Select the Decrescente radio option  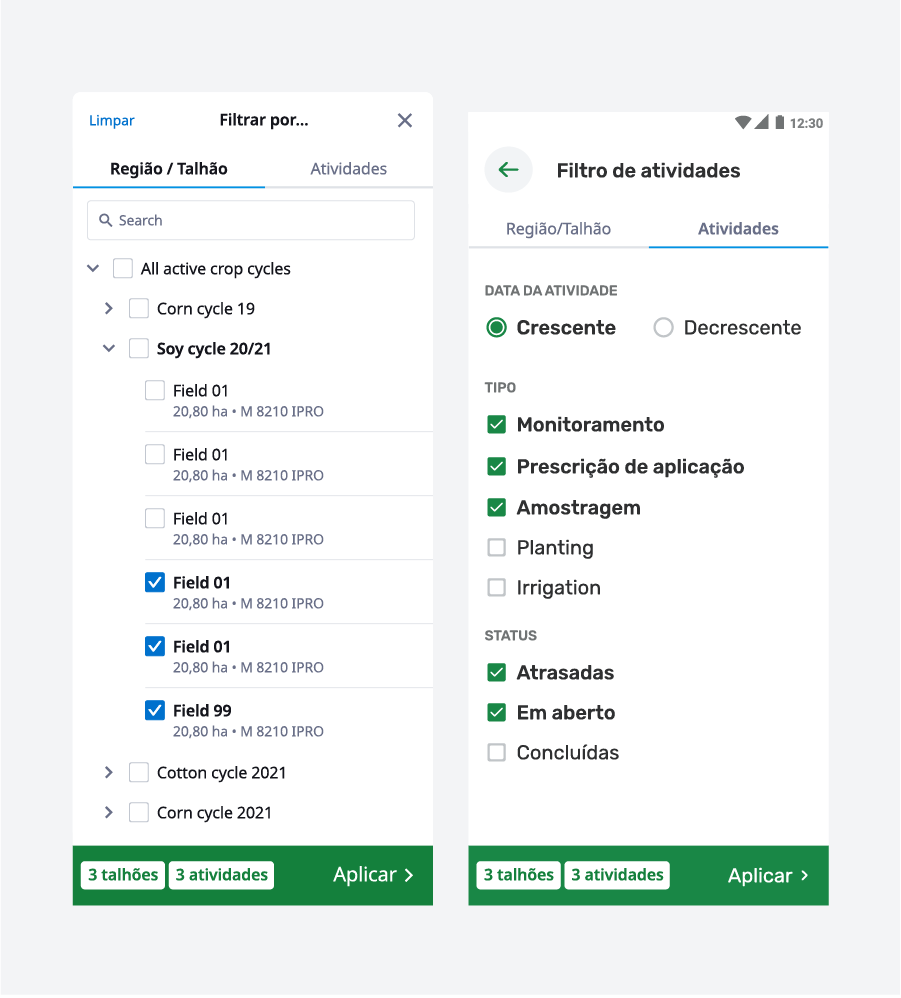pyautogui.click(x=663, y=327)
